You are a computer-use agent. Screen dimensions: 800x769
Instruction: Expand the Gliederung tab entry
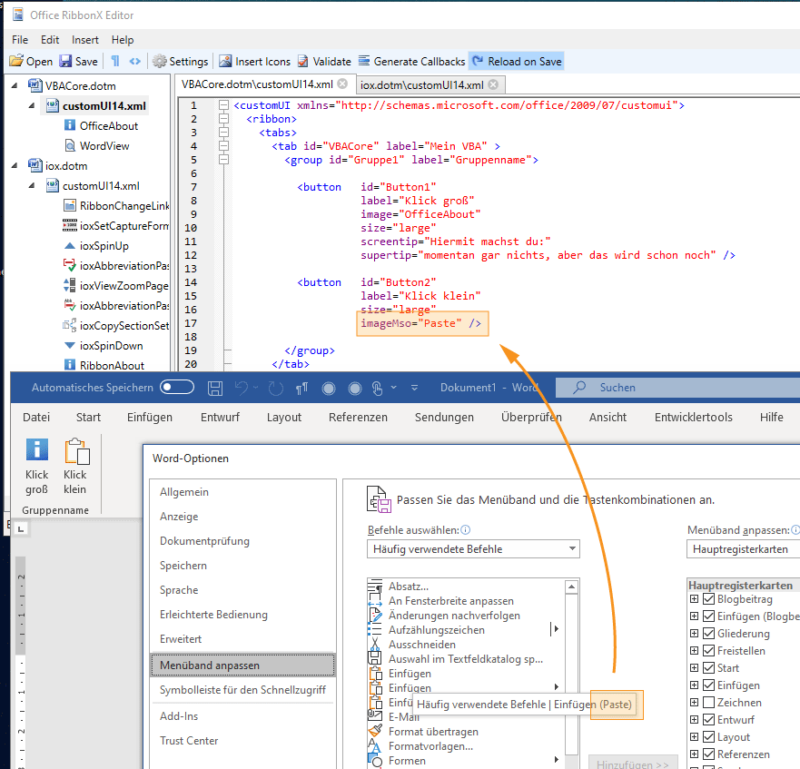tap(694, 634)
